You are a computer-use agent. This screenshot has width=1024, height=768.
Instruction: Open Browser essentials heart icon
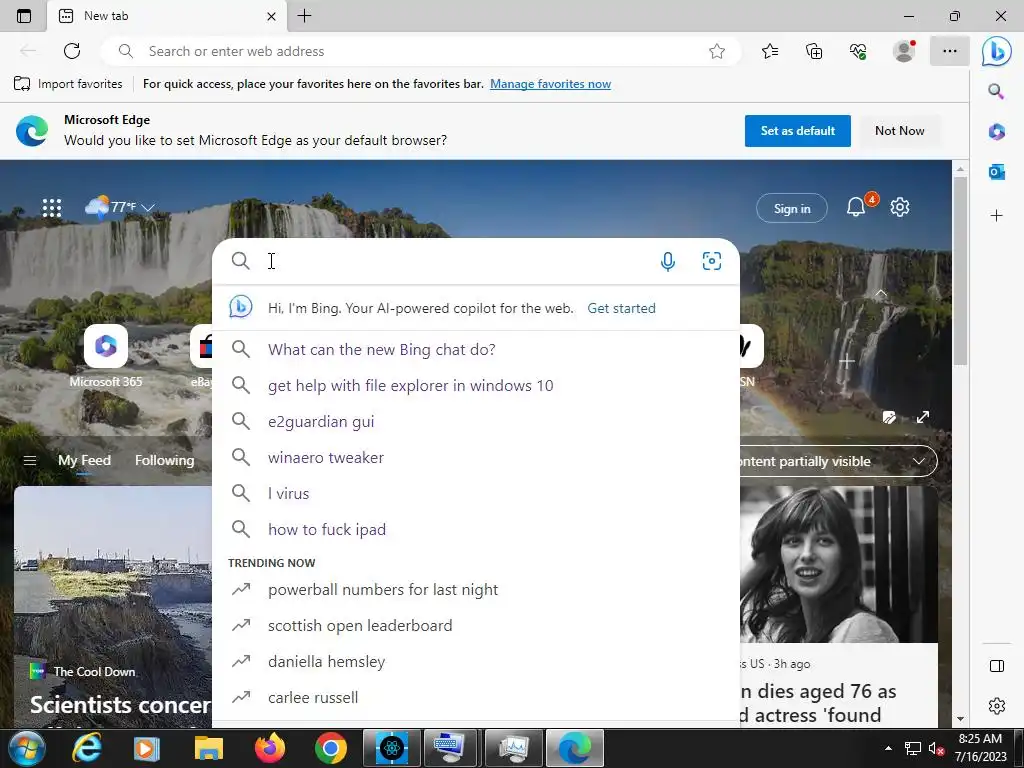tap(858, 51)
